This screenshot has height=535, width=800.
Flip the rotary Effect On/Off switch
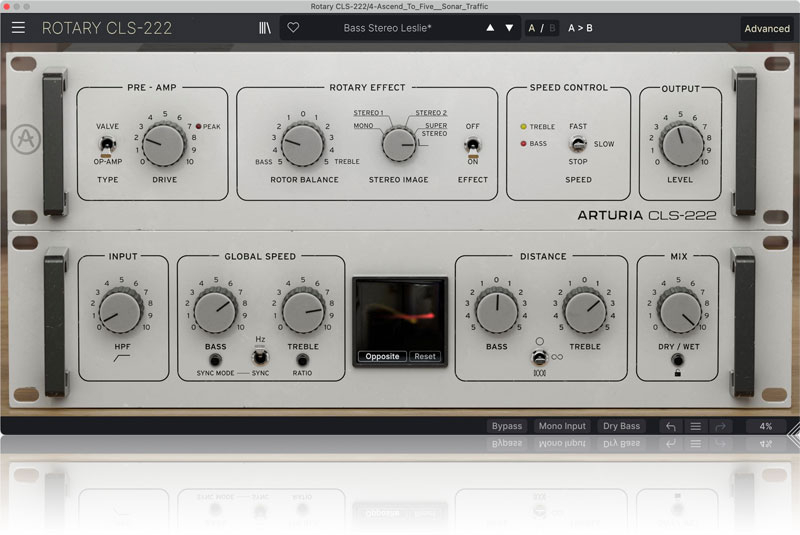click(x=472, y=145)
